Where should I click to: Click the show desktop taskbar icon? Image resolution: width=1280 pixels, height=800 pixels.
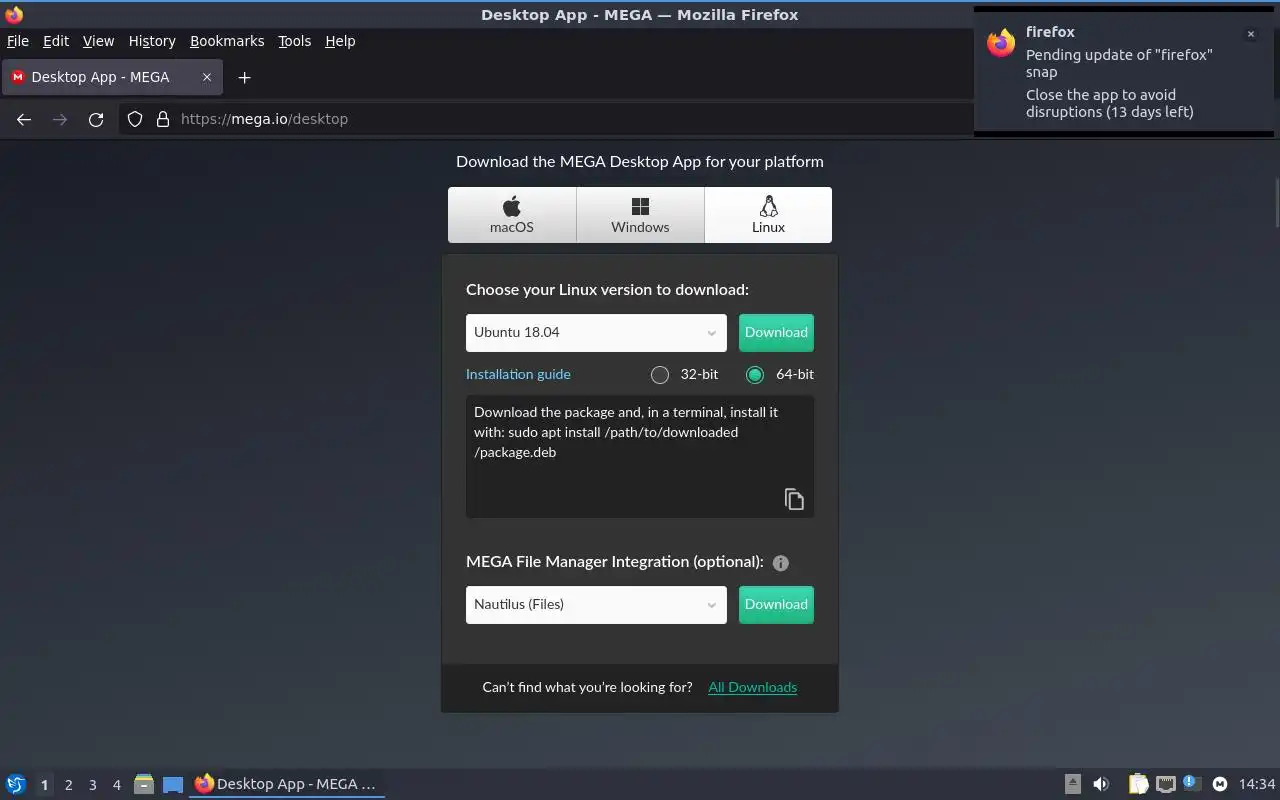coord(173,784)
